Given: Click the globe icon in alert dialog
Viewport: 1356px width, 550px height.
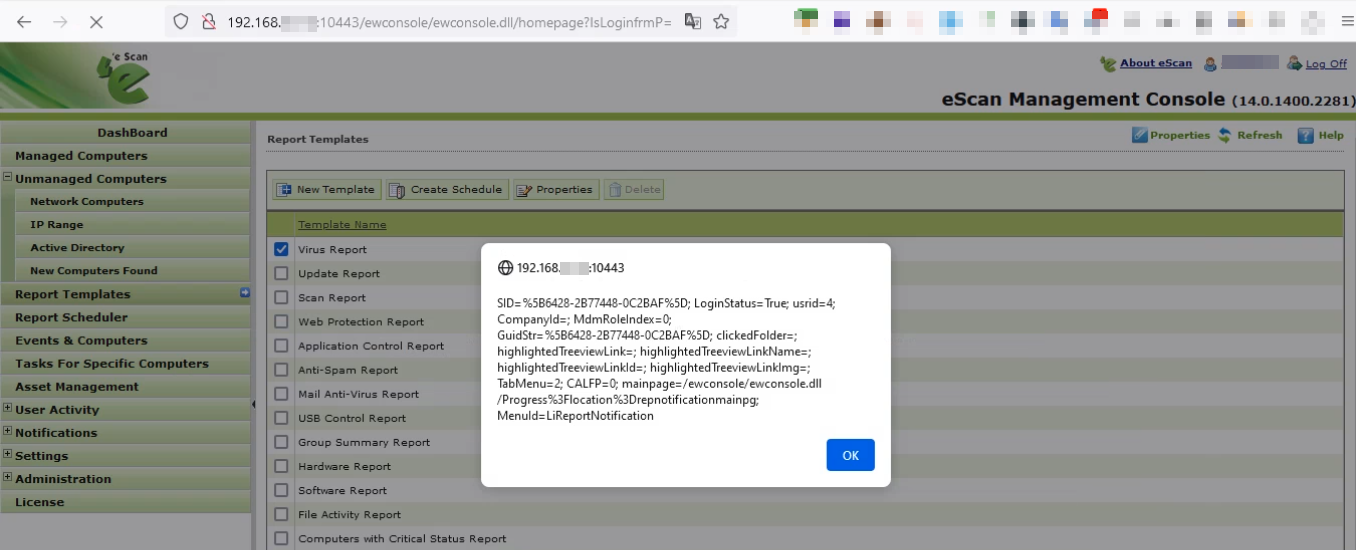Looking at the screenshot, I should click(x=505, y=268).
